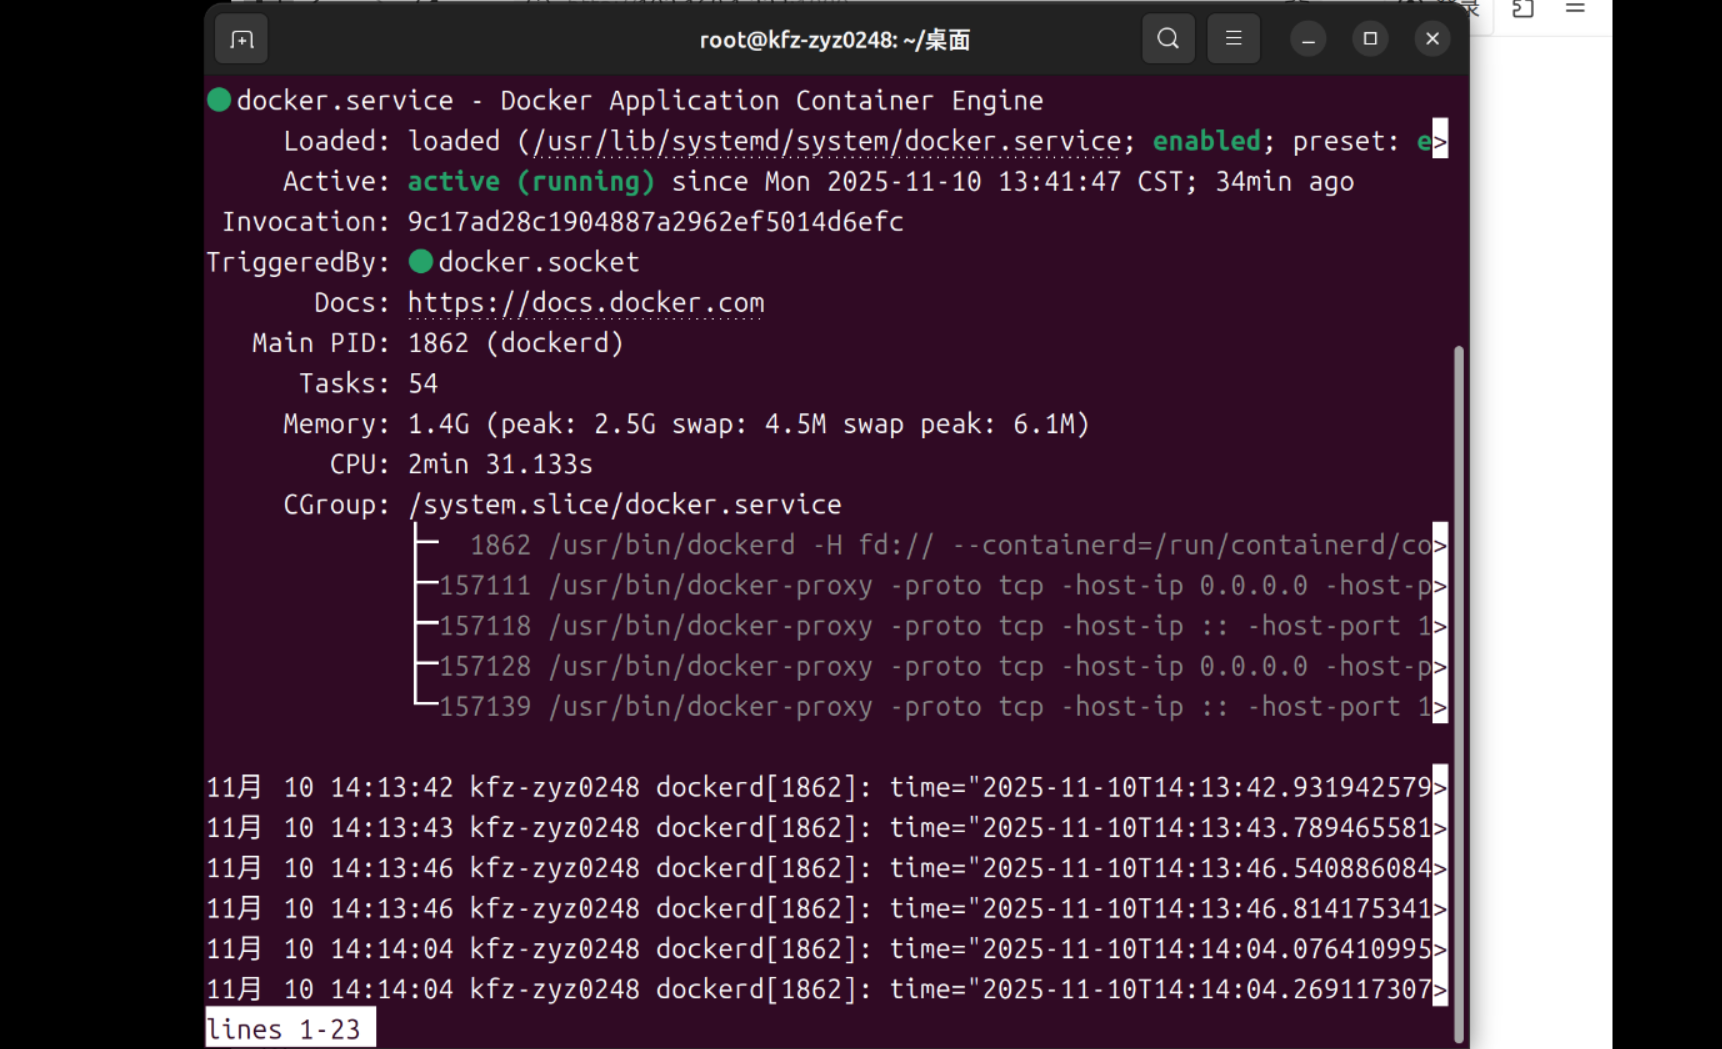The image size is (1722, 1049).
Task: Open the https://docs.docker.com link
Action: pyautogui.click(x=586, y=303)
